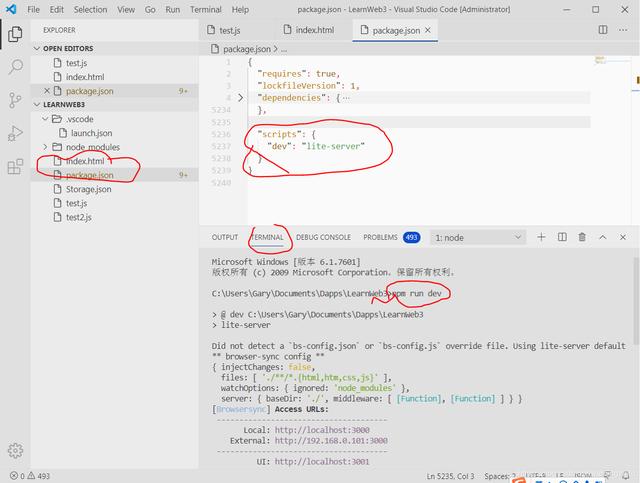Close the package.json editor tab
This screenshot has width=640, height=483.
point(428,30)
